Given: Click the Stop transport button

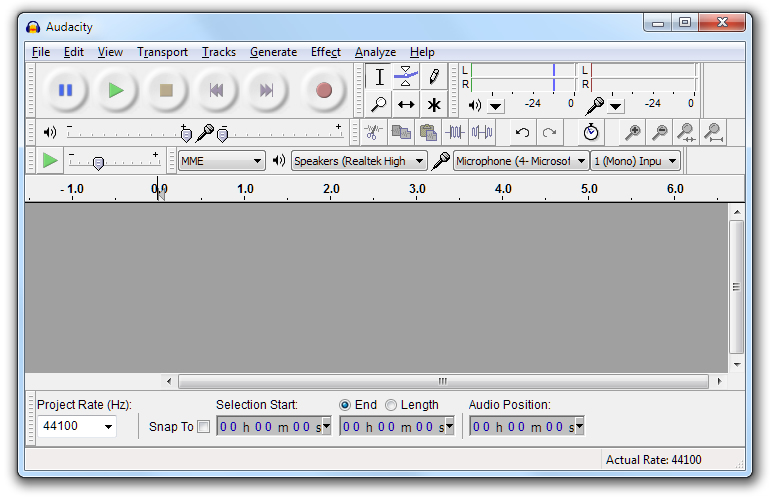Looking at the screenshot, I should pyautogui.click(x=166, y=91).
